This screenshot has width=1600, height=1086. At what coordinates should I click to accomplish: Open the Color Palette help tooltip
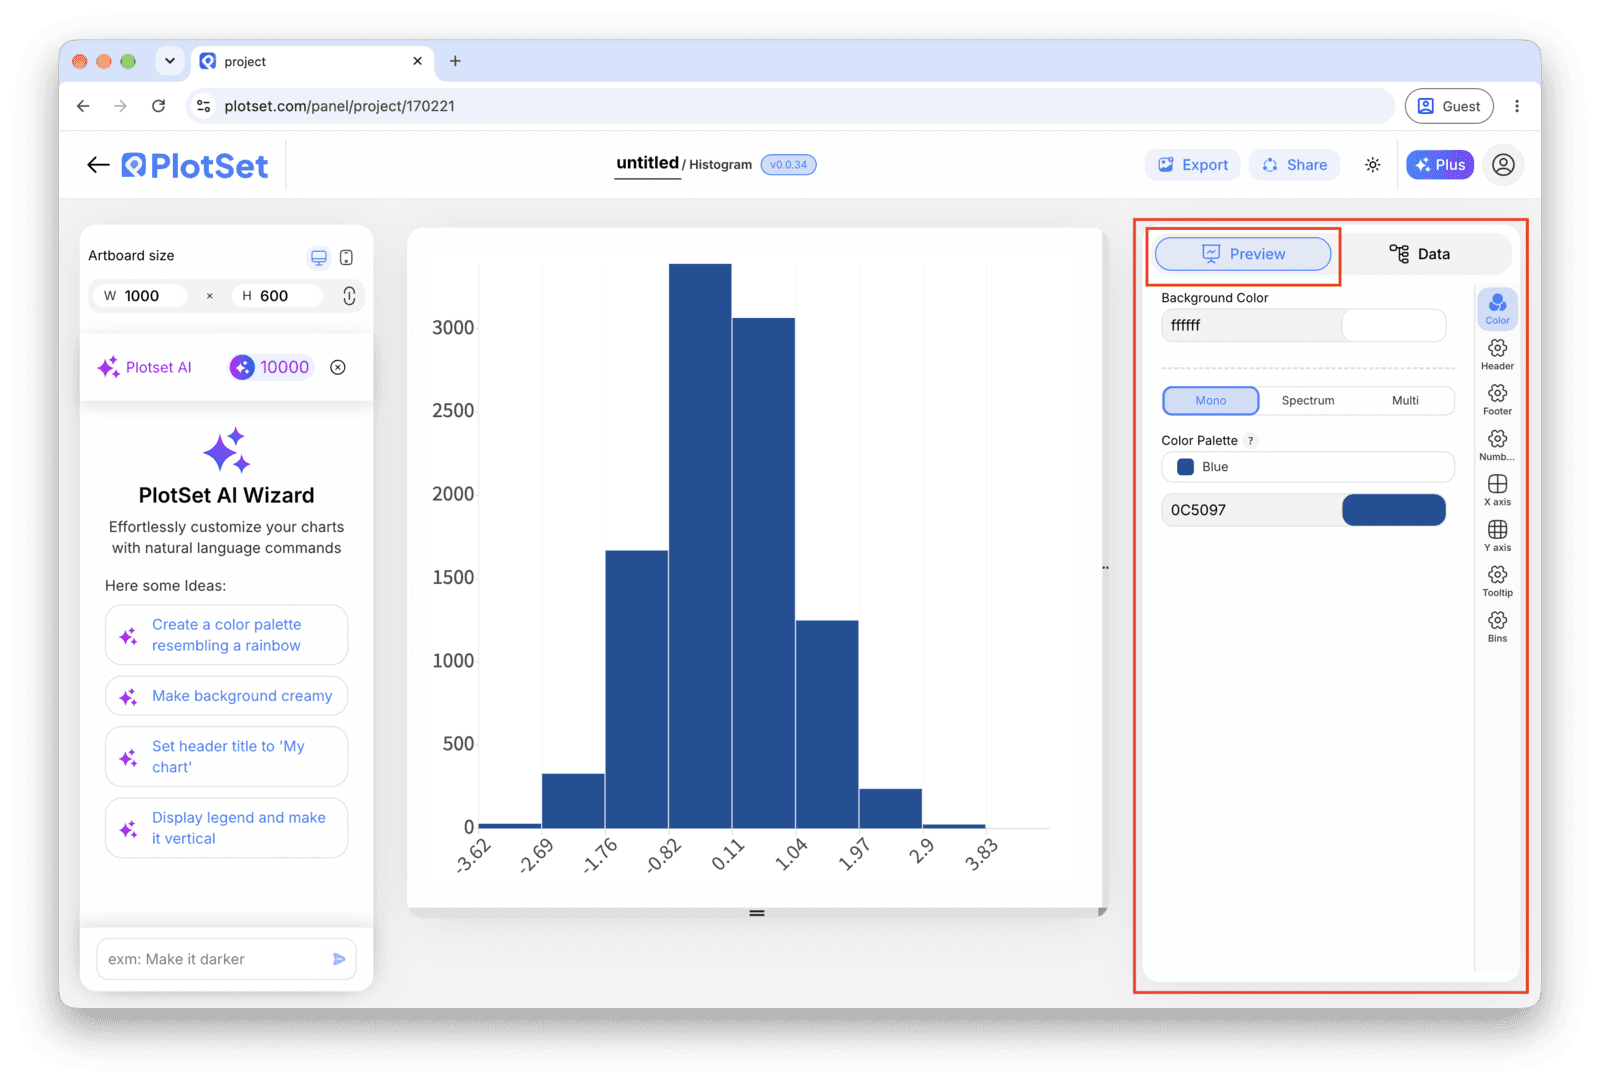click(1250, 441)
